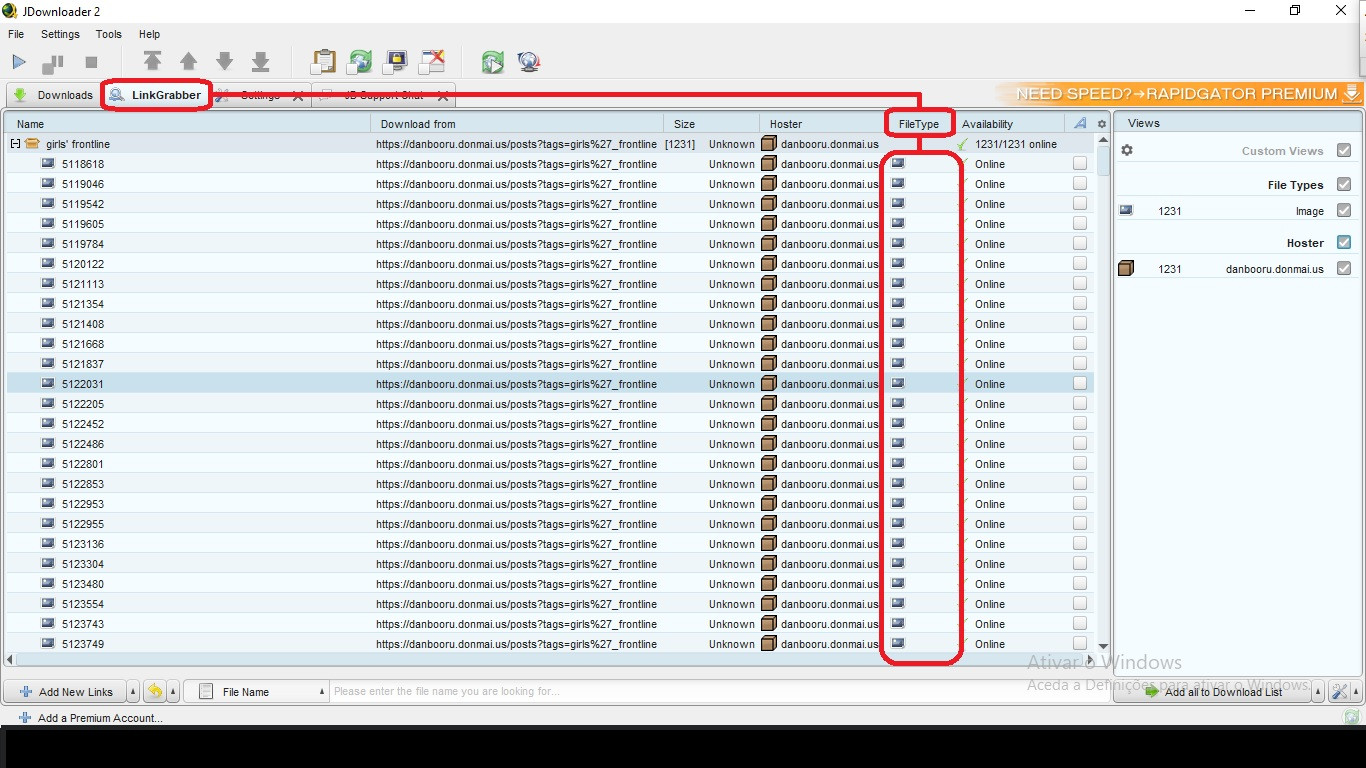Click the Move down arrow icon
This screenshot has height=768, width=1366.
224,62
